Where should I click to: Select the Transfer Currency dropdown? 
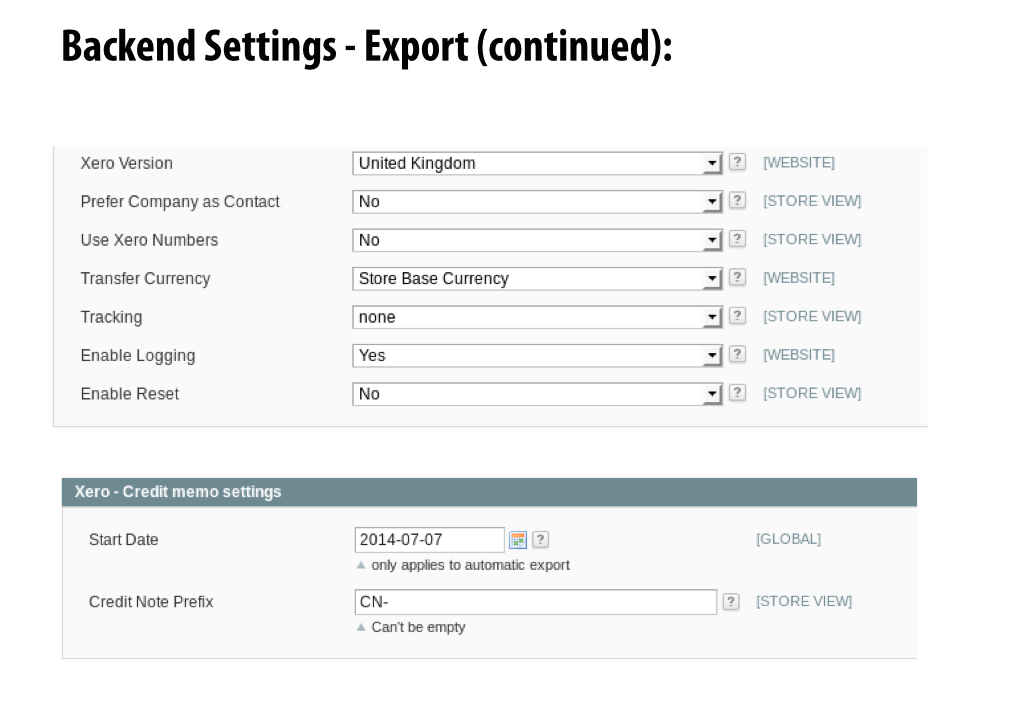[x=537, y=278]
